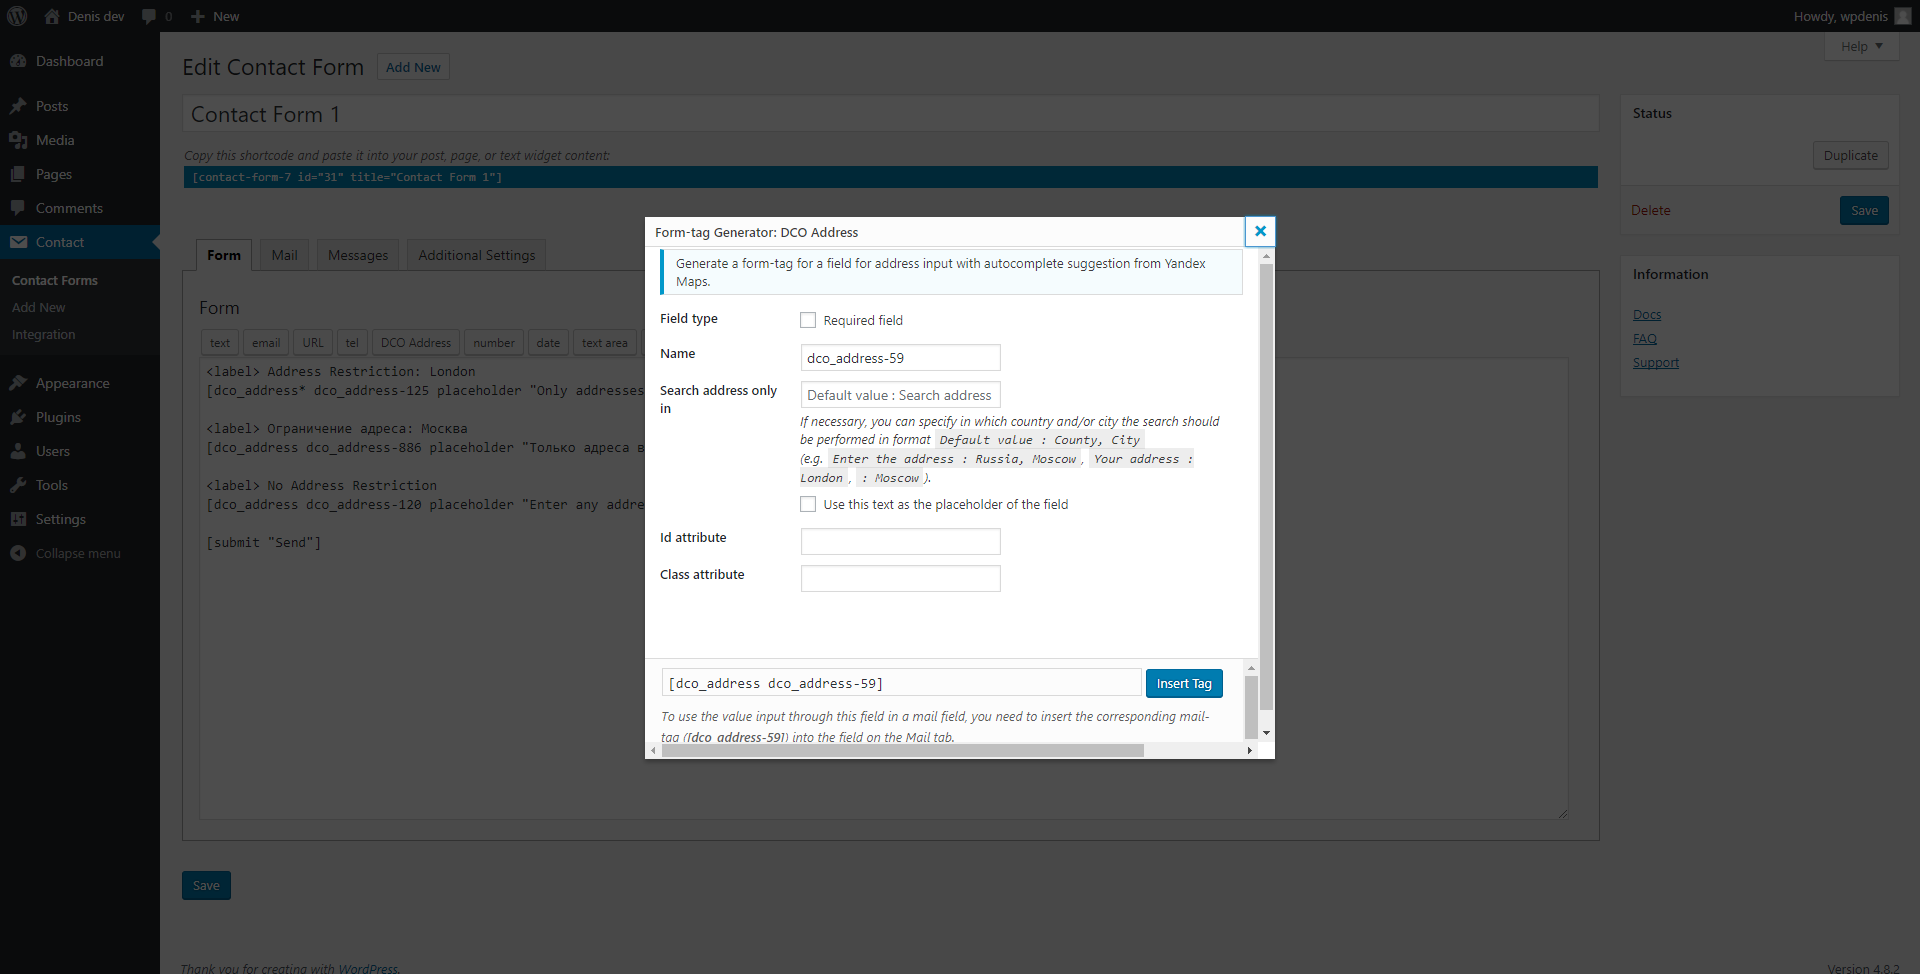Click the Comments icon in sidebar
Image resolution: width=1920 pixels, height=974 pixels.
18,208
